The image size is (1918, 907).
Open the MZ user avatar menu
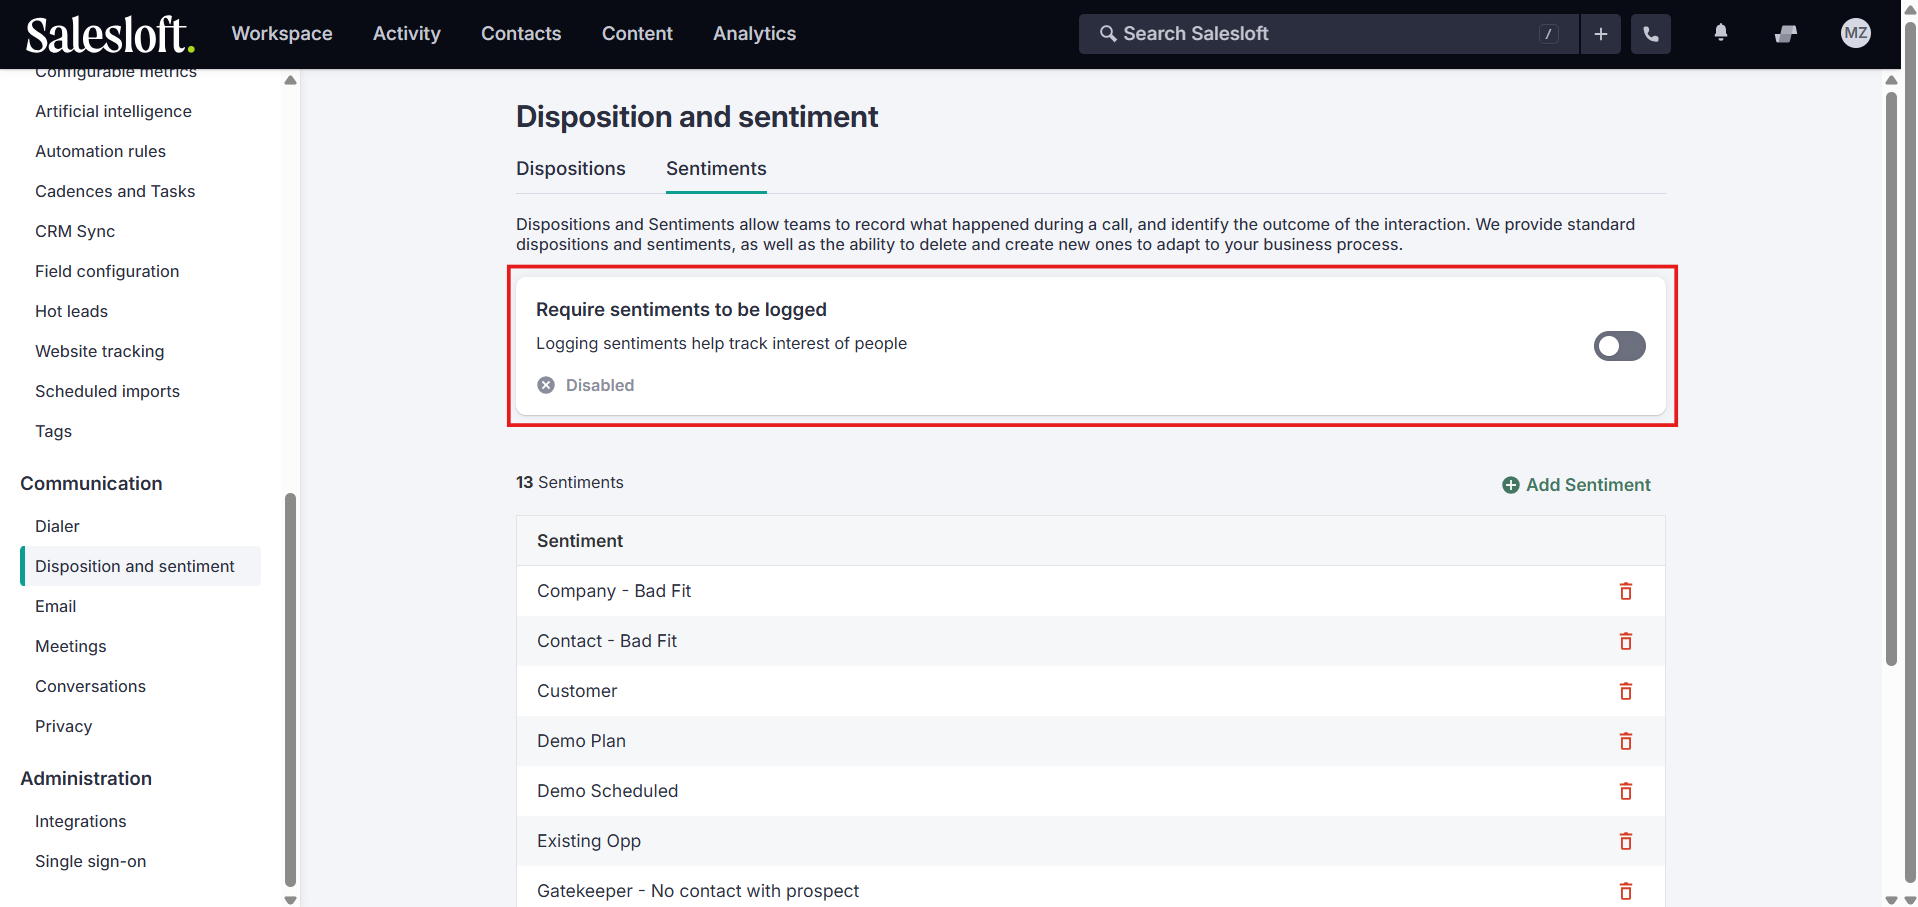click(x=1856, y=33)
